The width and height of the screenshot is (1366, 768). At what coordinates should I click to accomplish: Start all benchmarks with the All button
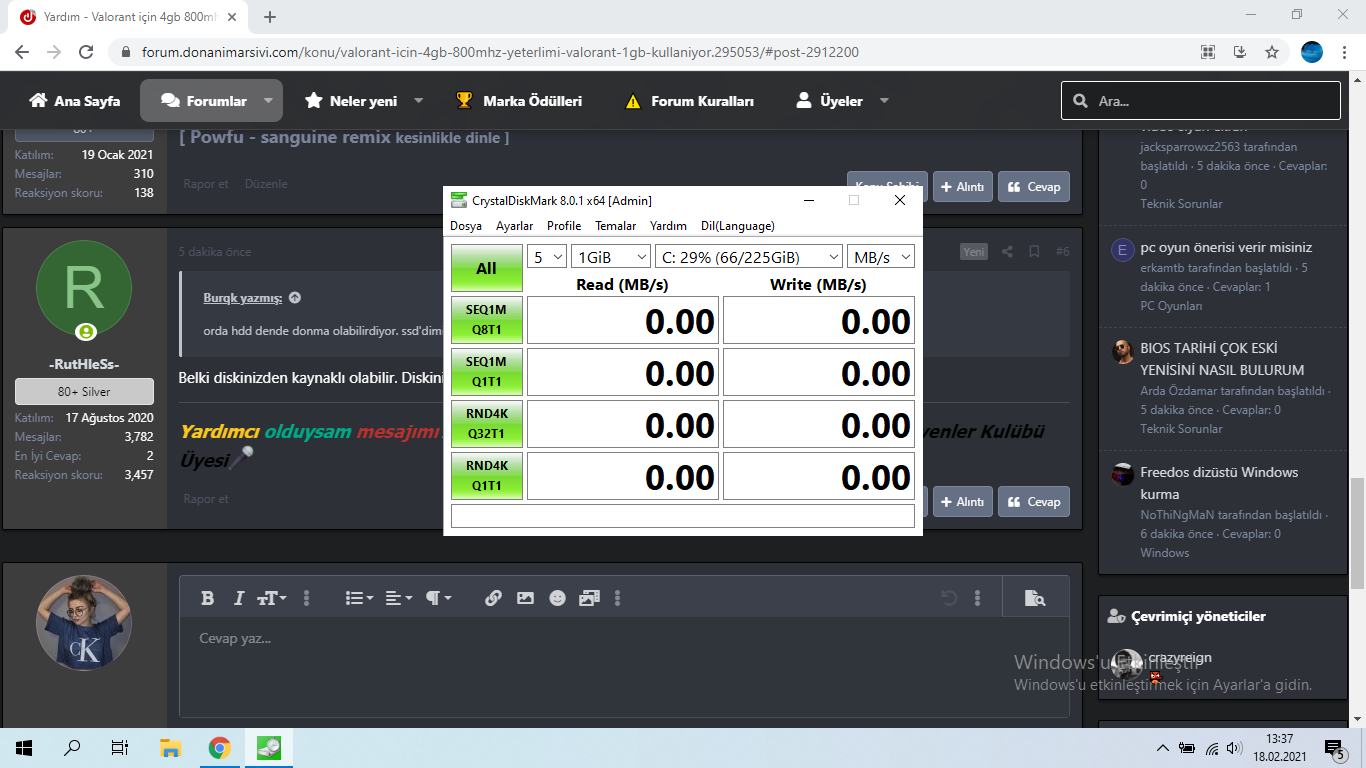pos(487,269)
